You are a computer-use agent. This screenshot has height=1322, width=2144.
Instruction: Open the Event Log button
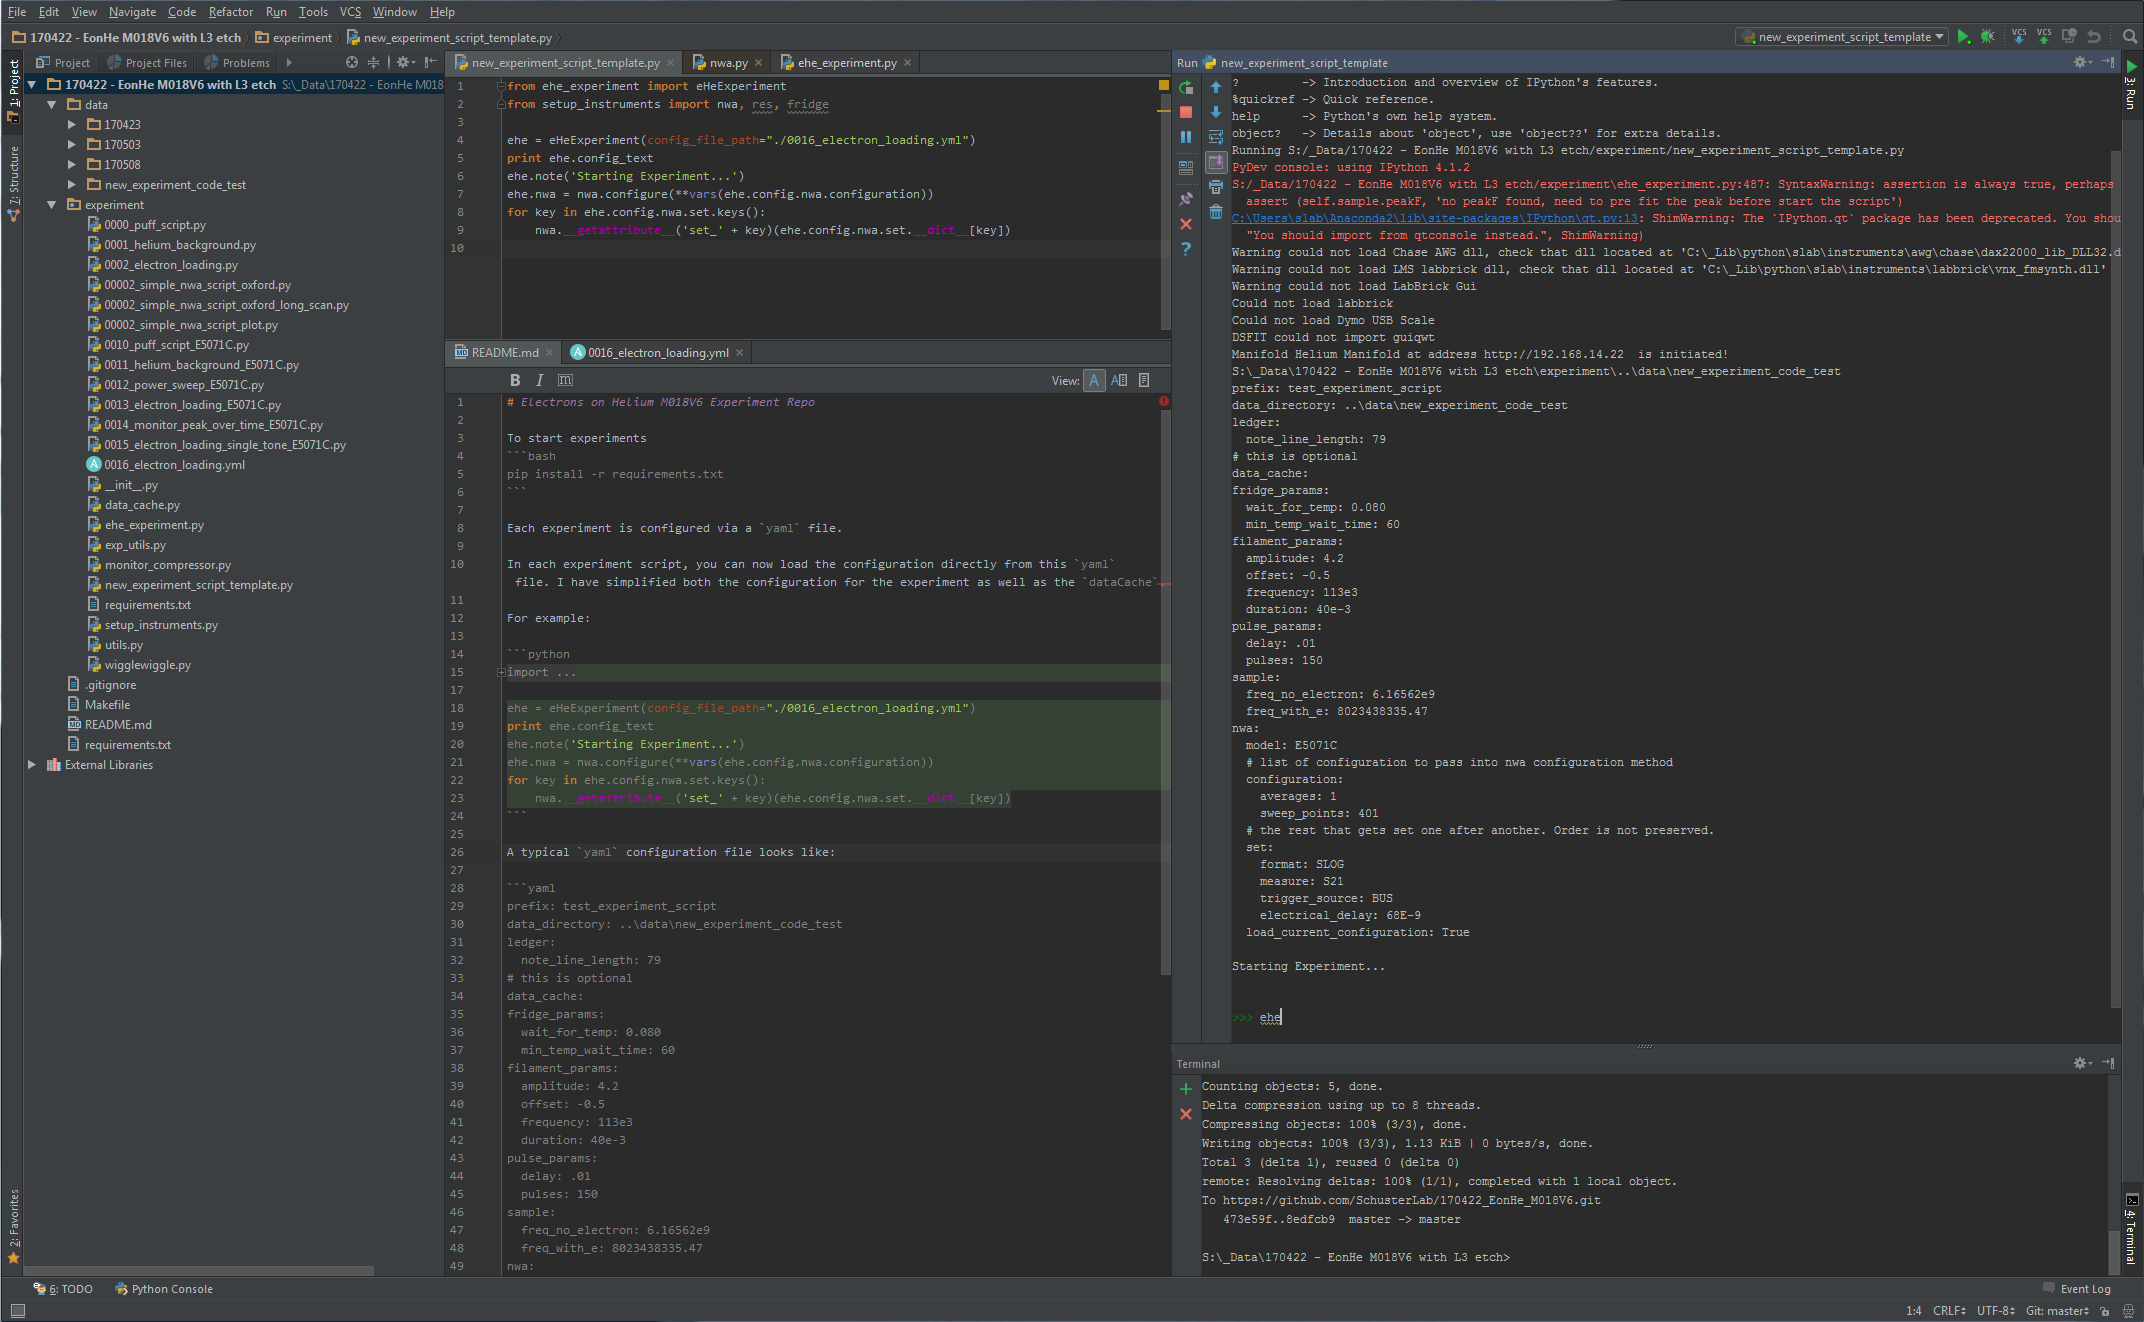[2078, 1289]
